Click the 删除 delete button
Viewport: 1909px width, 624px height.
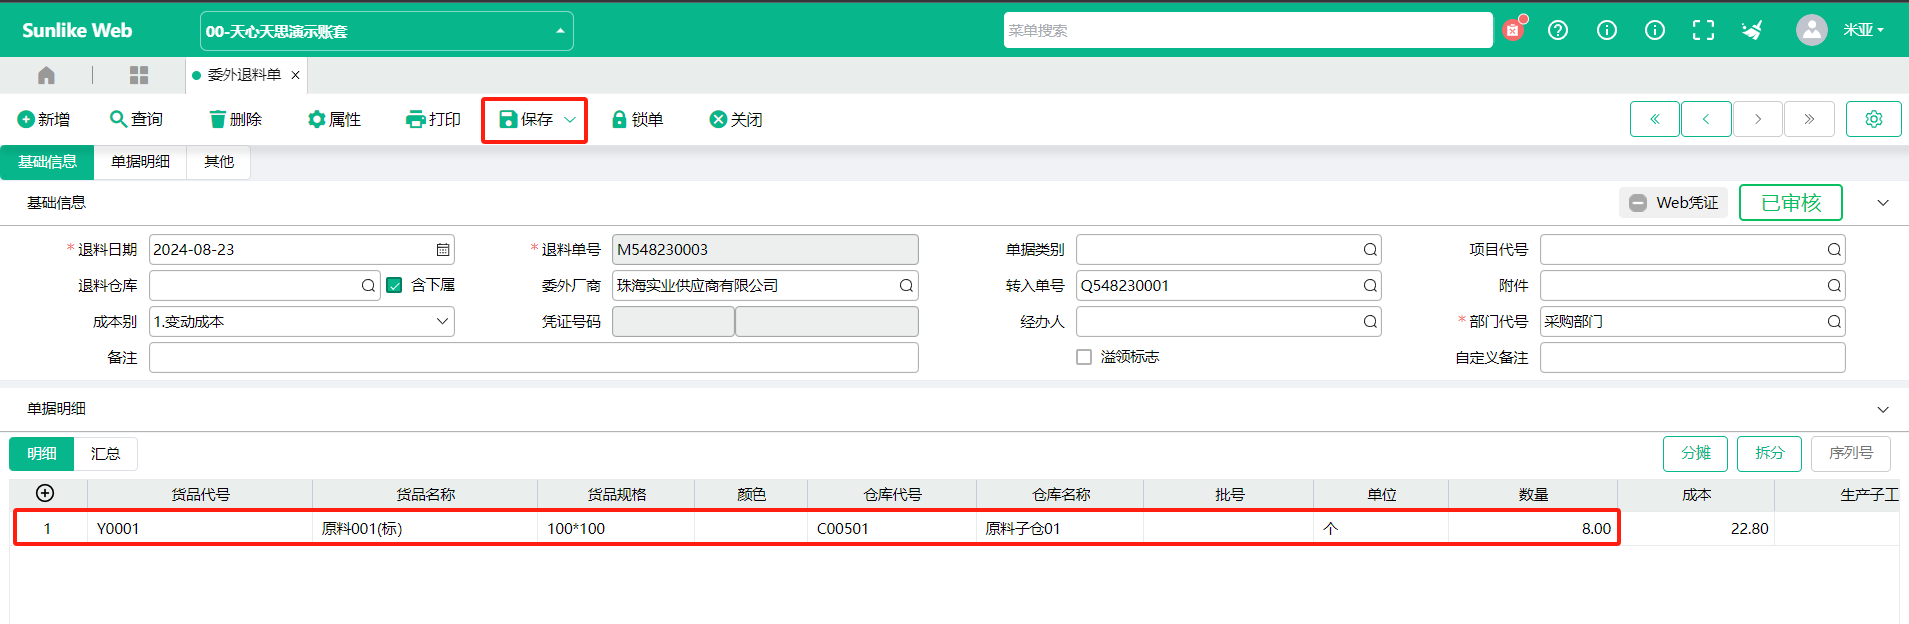tap(236, 119)
